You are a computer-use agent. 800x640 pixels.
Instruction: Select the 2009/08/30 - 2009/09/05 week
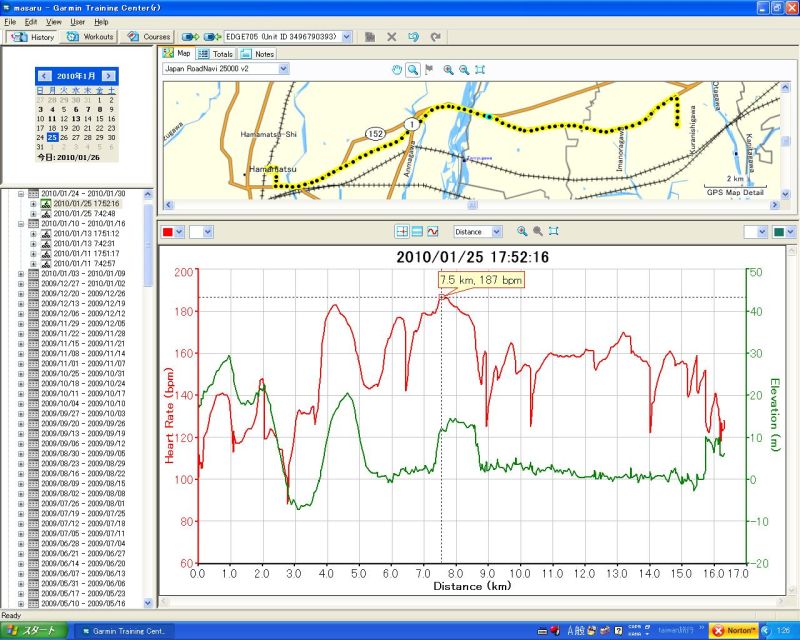tap(83, 454)
